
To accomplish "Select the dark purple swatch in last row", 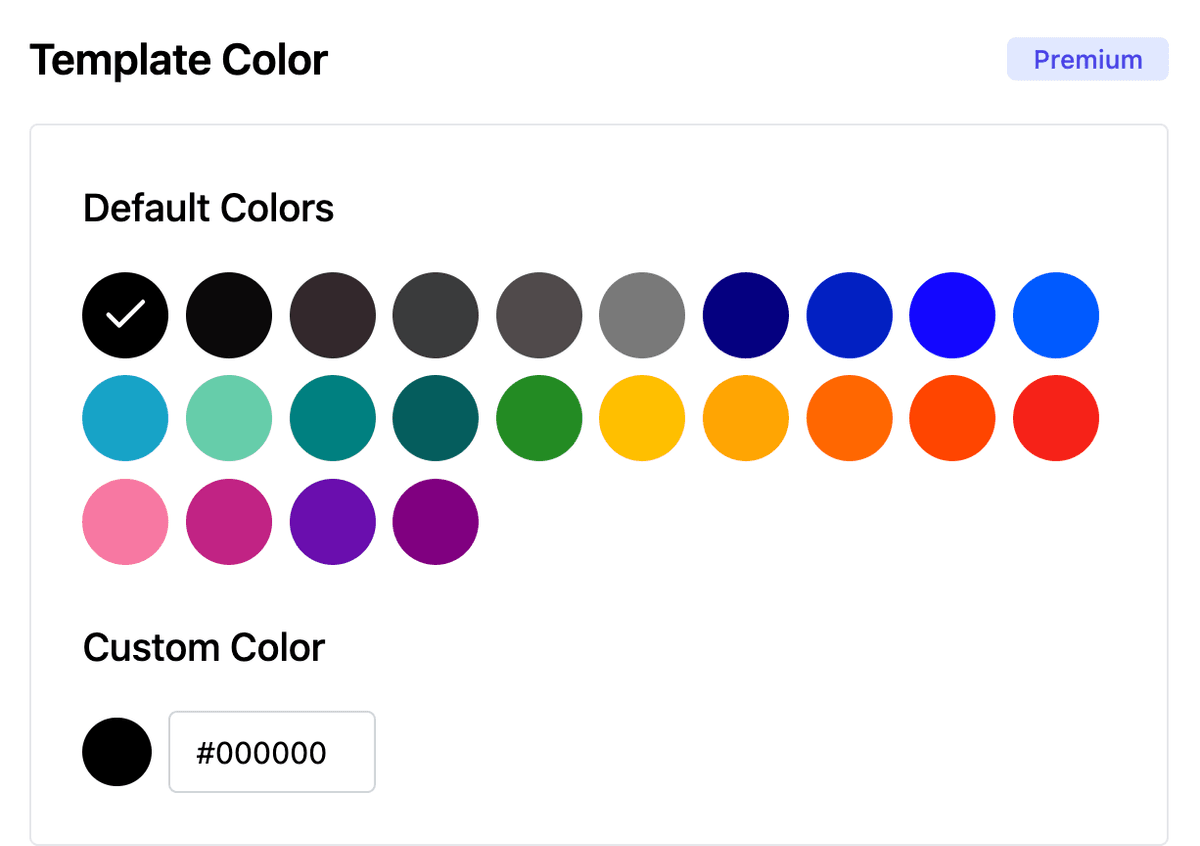I will [435, 522].
